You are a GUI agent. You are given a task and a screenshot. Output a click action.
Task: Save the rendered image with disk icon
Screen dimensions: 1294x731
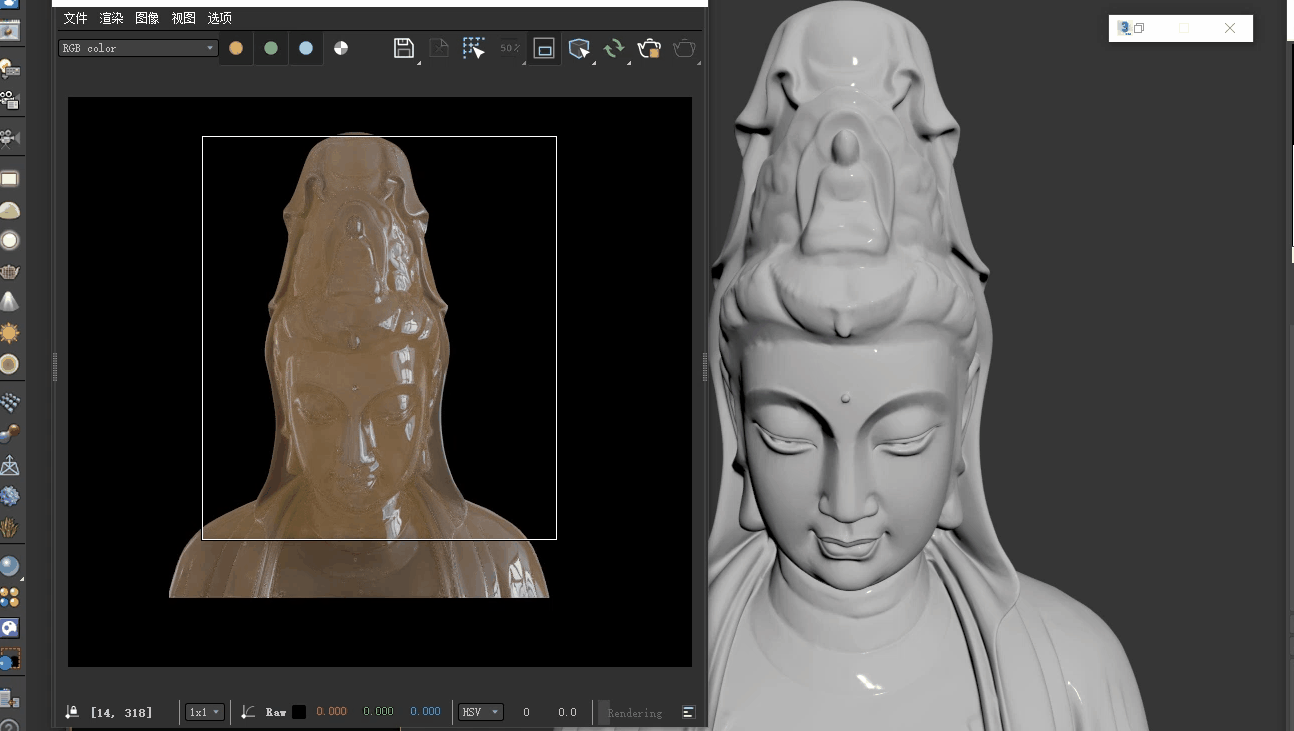pos(403,48)
